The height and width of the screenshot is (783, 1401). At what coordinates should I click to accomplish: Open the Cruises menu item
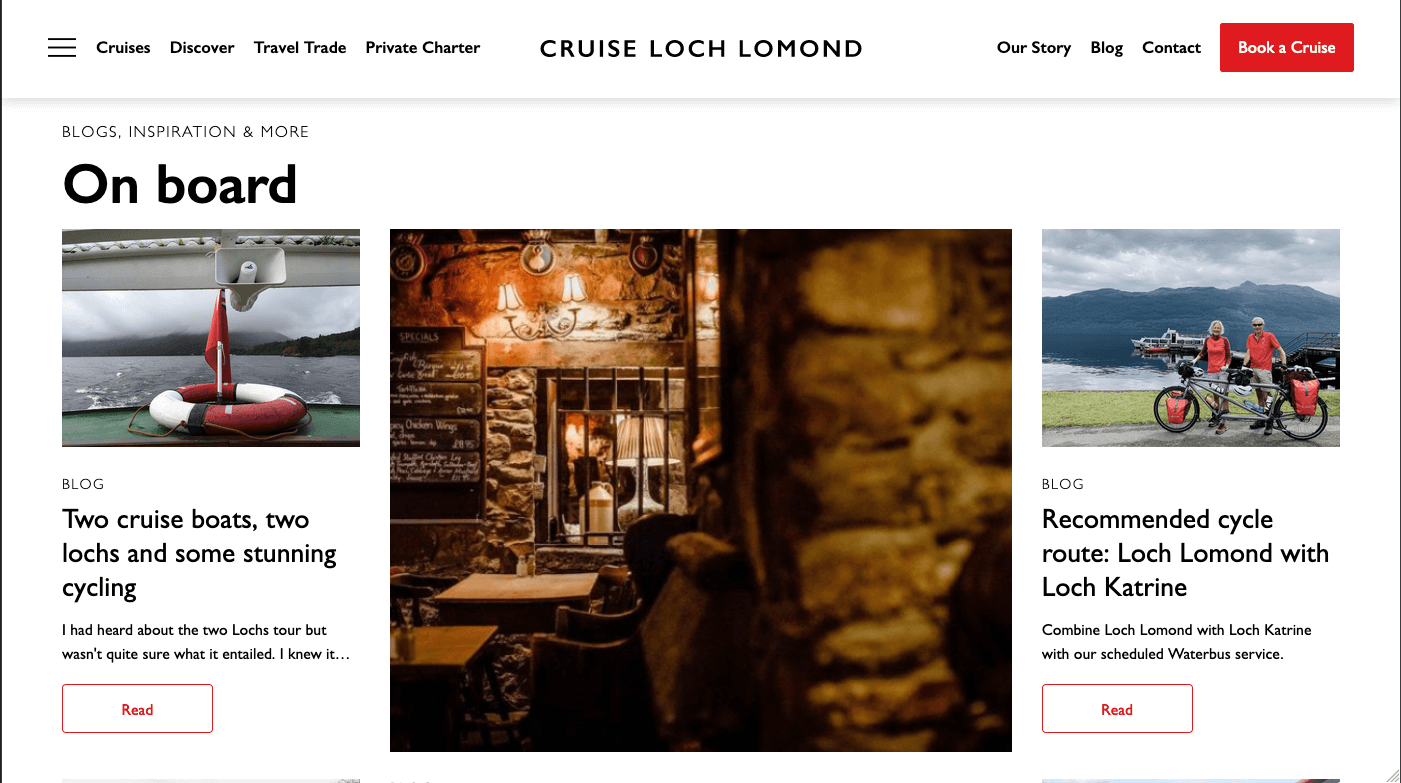click(123, 47)
